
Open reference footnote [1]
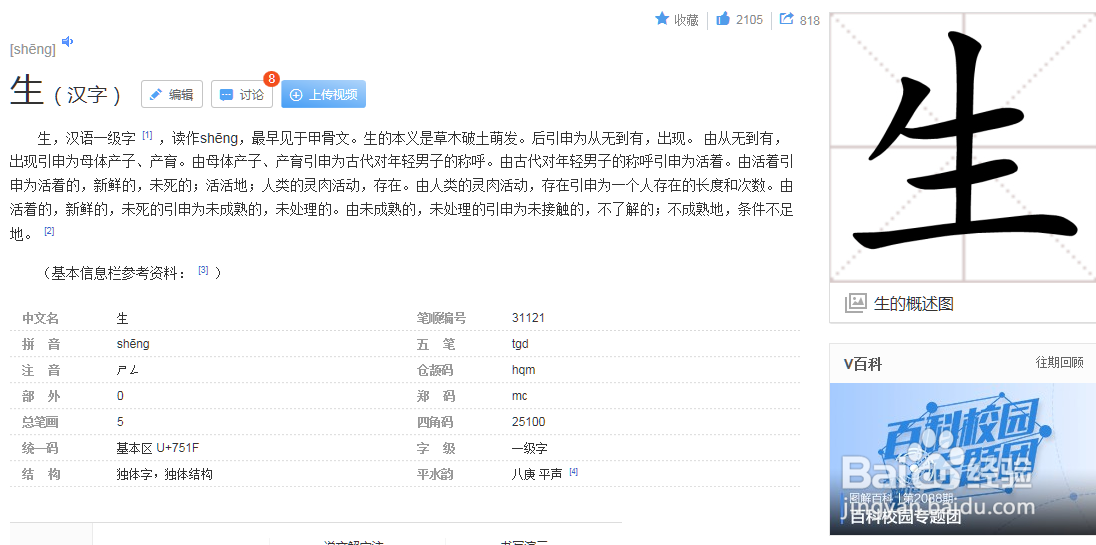147,135
